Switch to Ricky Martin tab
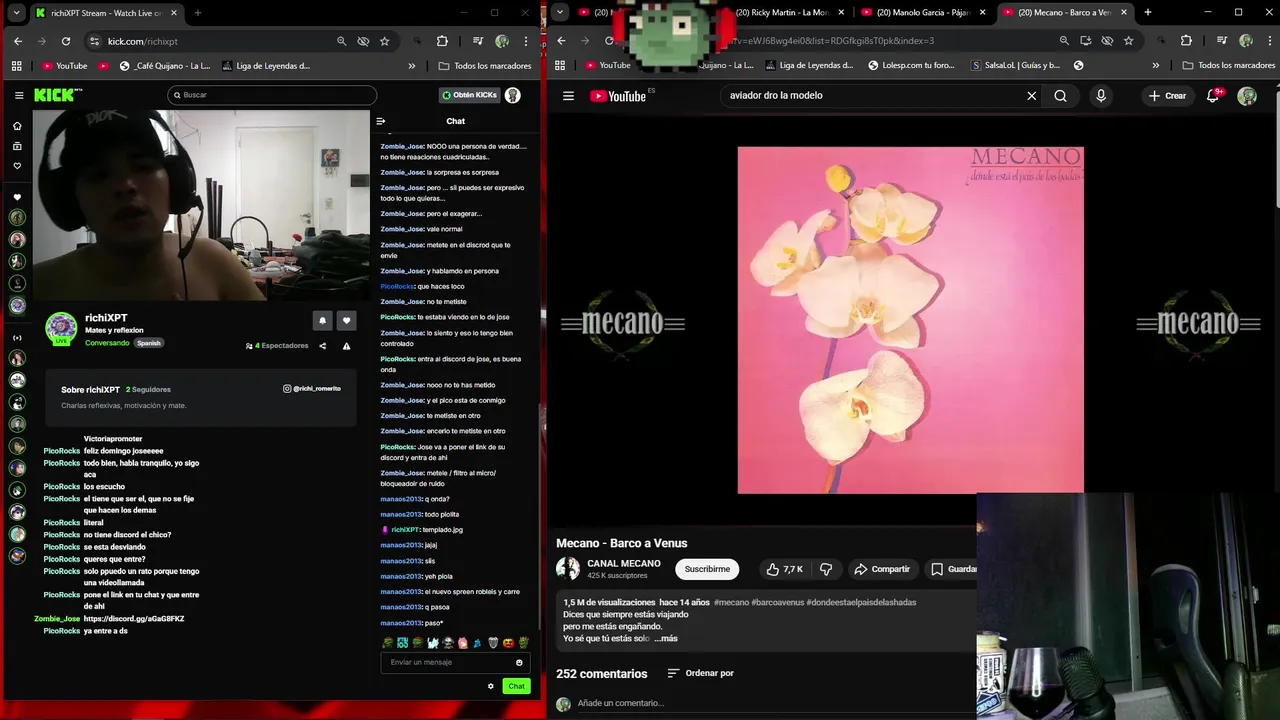Viewport: 1280px width, 720px height. 785,12
